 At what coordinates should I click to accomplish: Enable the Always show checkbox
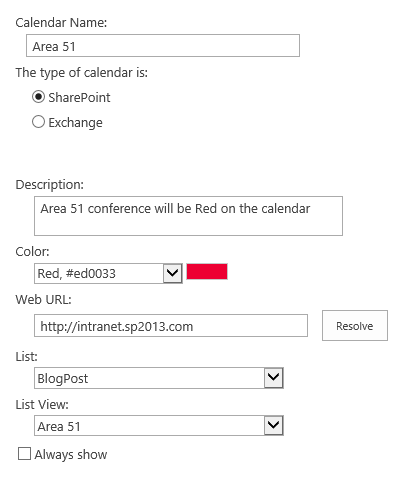pos(24,454)
